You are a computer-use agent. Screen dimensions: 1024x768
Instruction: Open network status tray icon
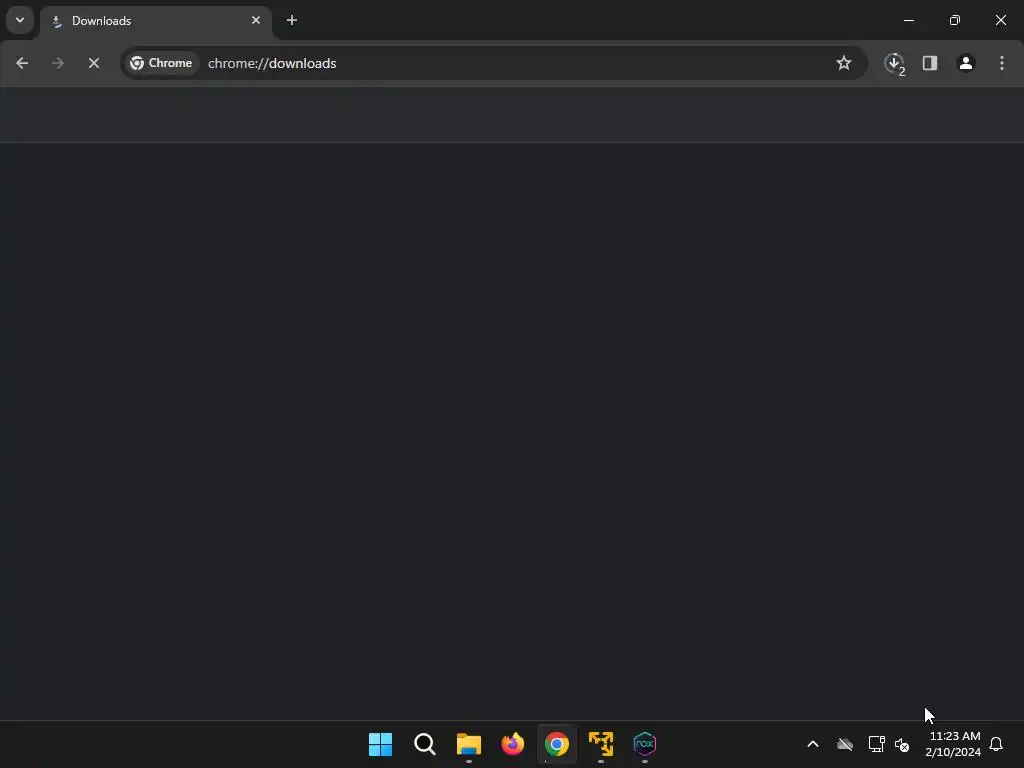point(876,744)
